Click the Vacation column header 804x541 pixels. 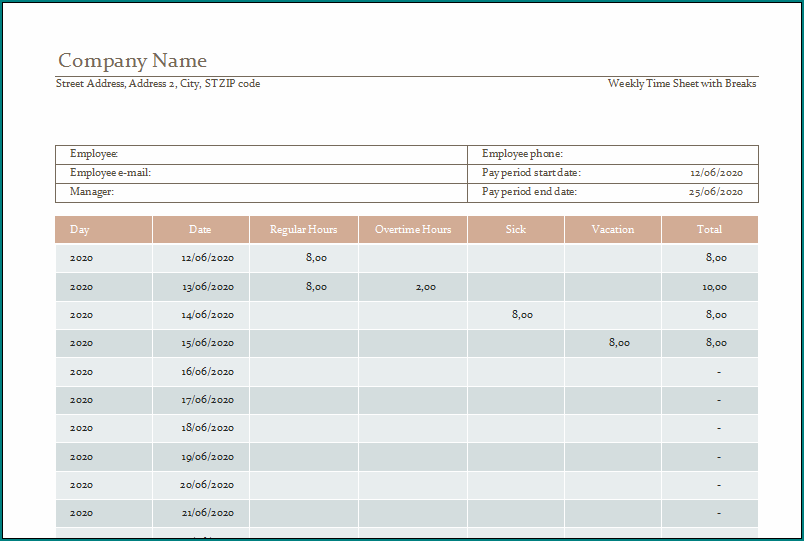click(x=613, y=229)
